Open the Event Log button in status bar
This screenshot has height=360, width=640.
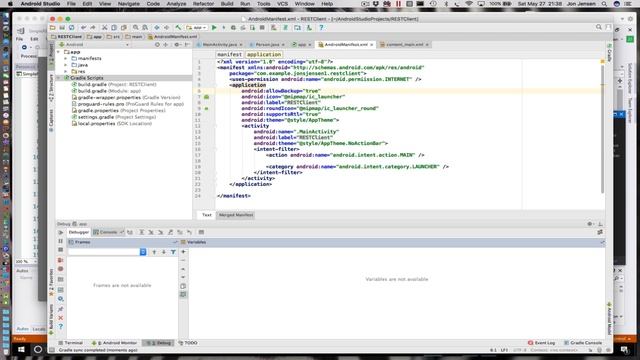click(x=541, y=343)
